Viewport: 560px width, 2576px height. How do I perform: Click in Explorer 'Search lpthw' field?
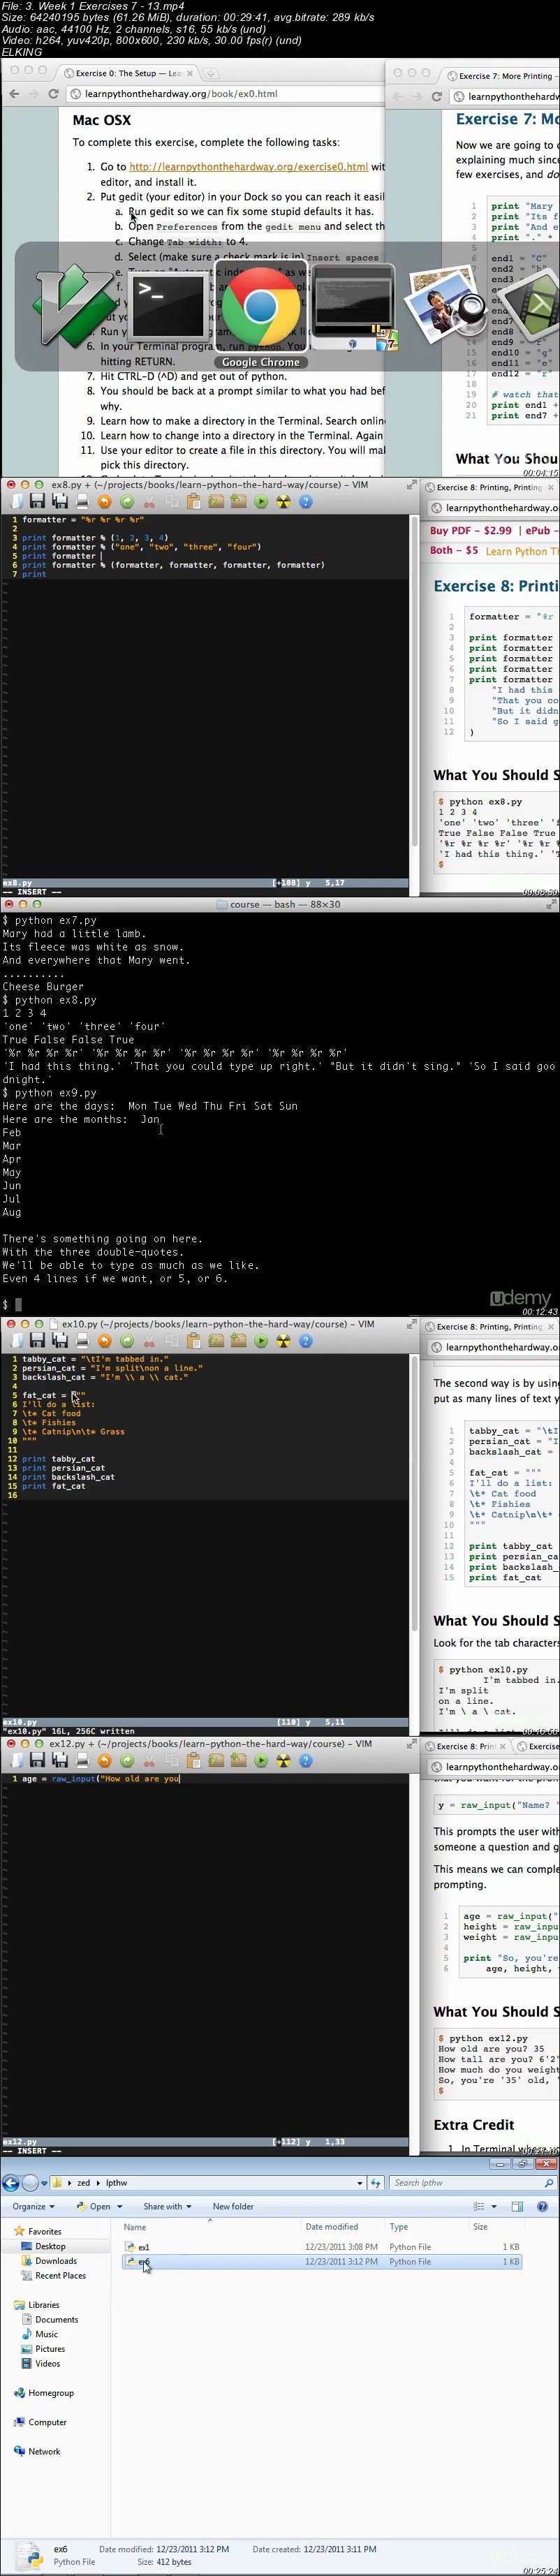[472, 2183]
